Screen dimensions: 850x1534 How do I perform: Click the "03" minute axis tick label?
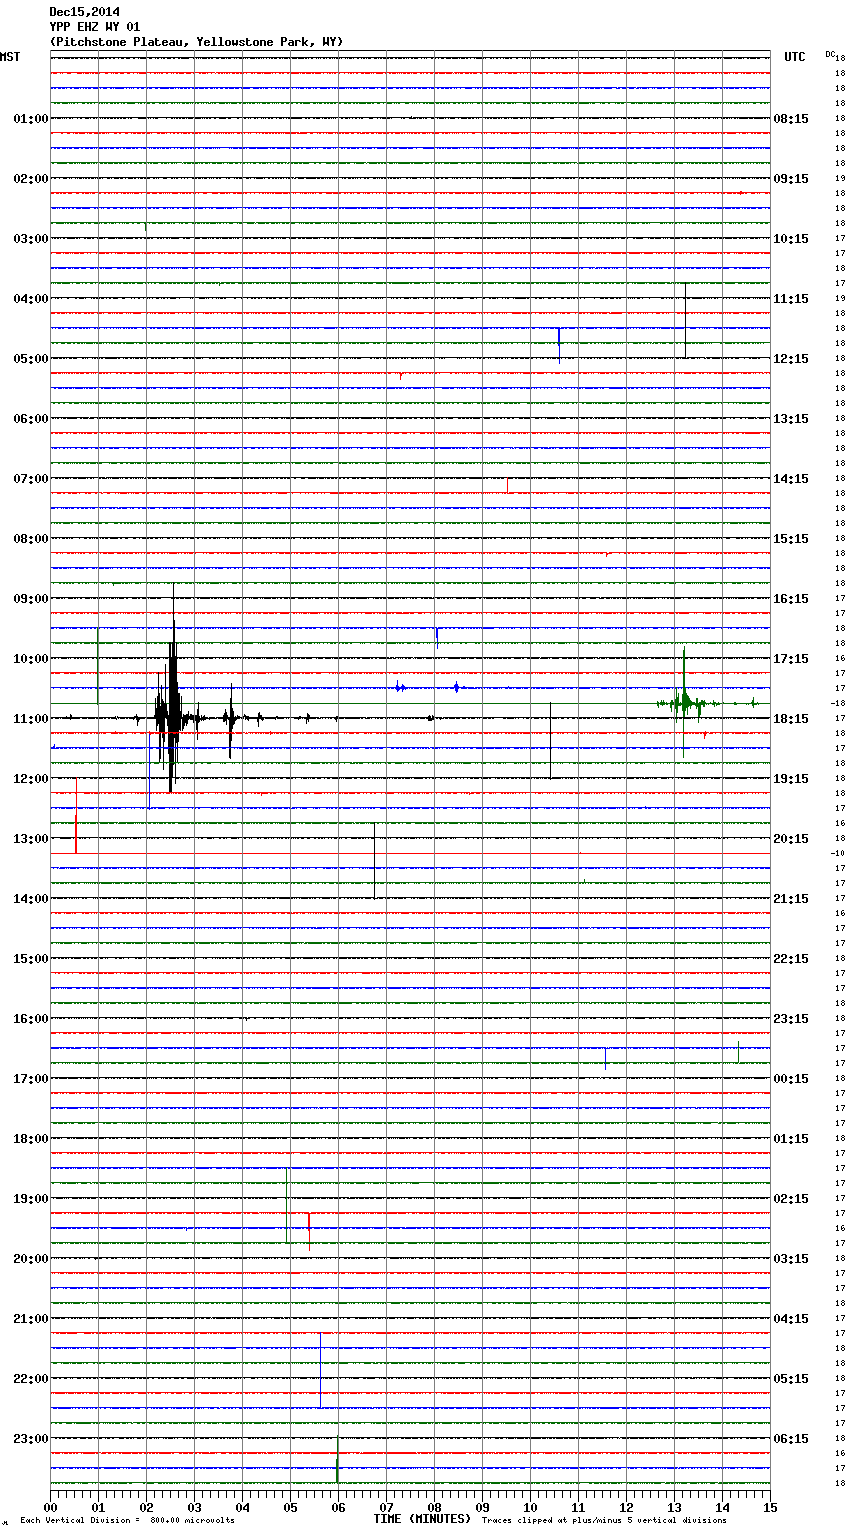click(194, 1508)
